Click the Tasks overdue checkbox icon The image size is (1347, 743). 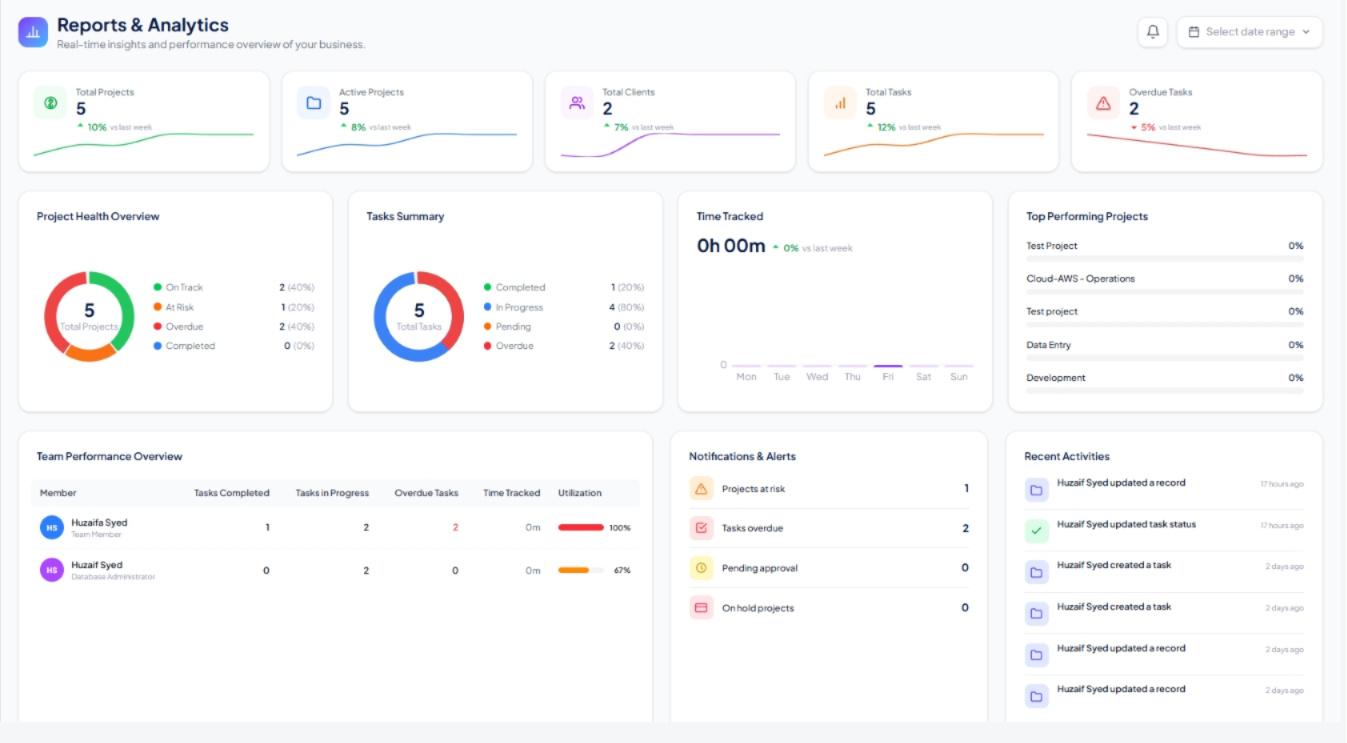pyautogui.click(x=701, y=528)
